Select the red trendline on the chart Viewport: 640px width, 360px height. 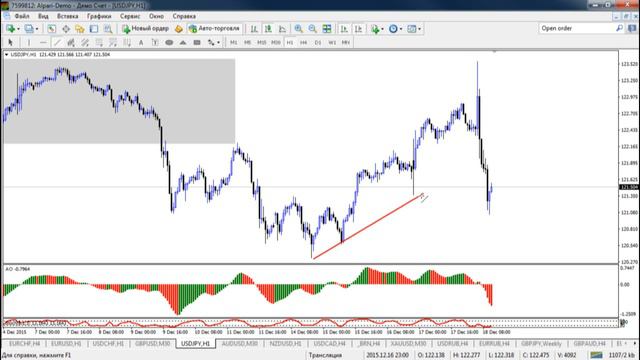pyautogui.click(x=367, y=227)
